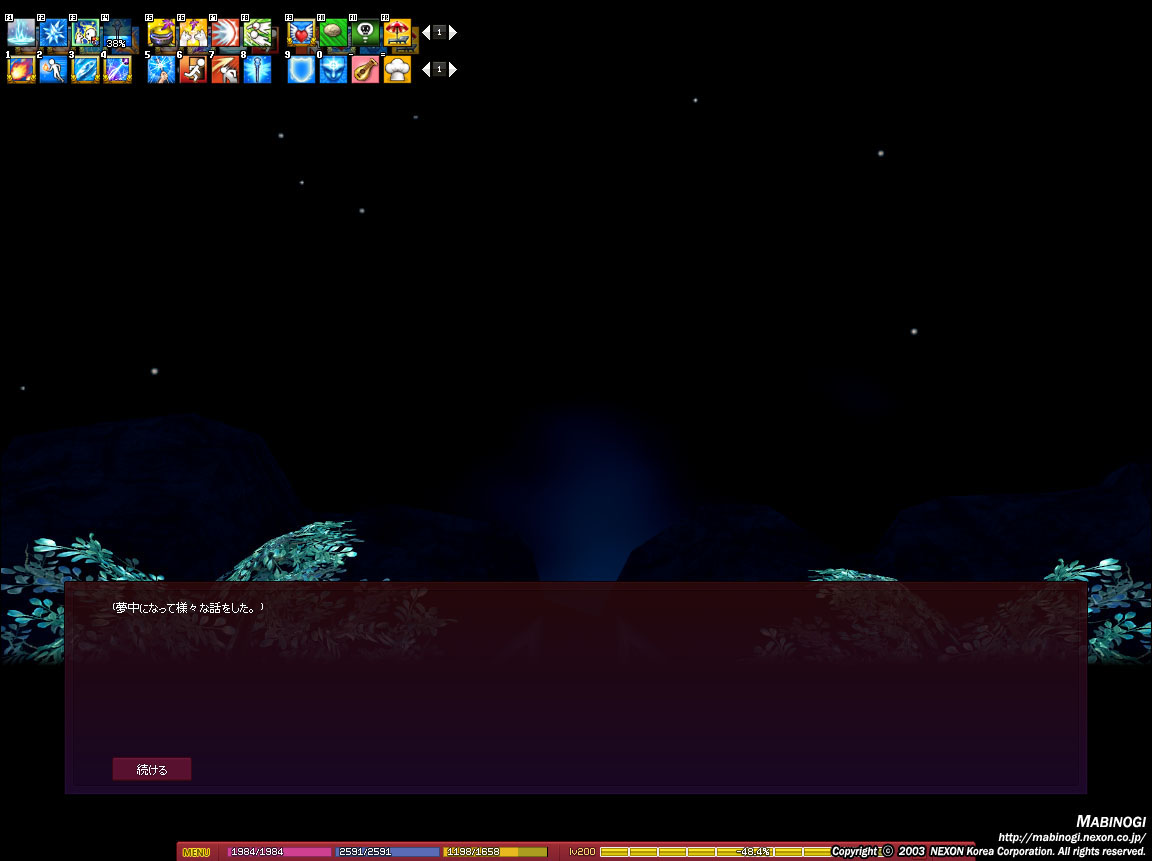Cast the fireball skill in slot 1

coord(21,69)
